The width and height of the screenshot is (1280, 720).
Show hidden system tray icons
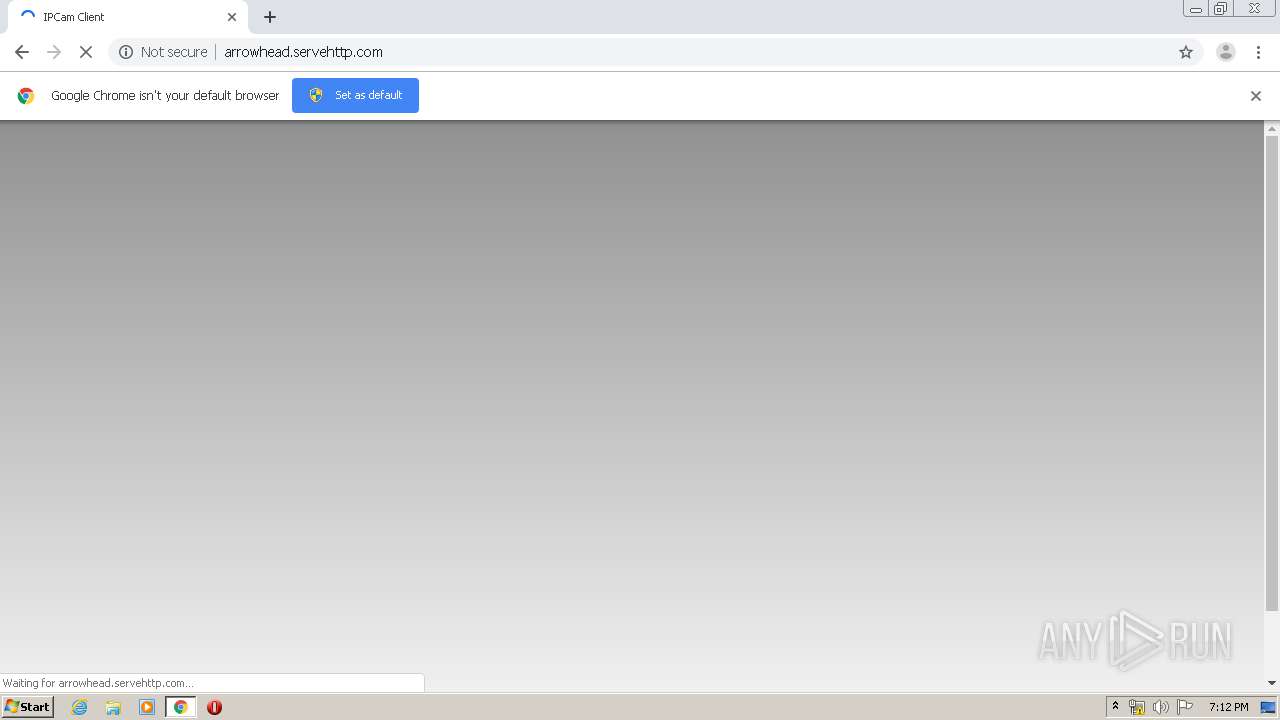click(1115, 707)
